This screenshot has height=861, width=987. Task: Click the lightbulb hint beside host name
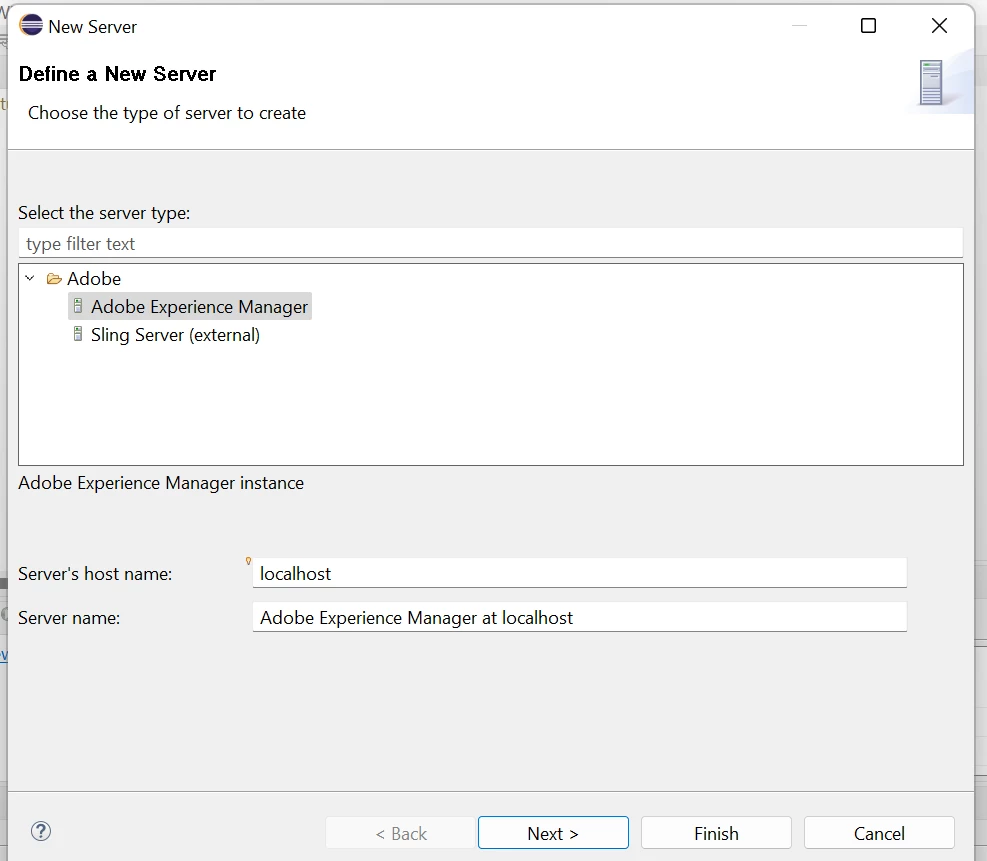pos(249,562)
